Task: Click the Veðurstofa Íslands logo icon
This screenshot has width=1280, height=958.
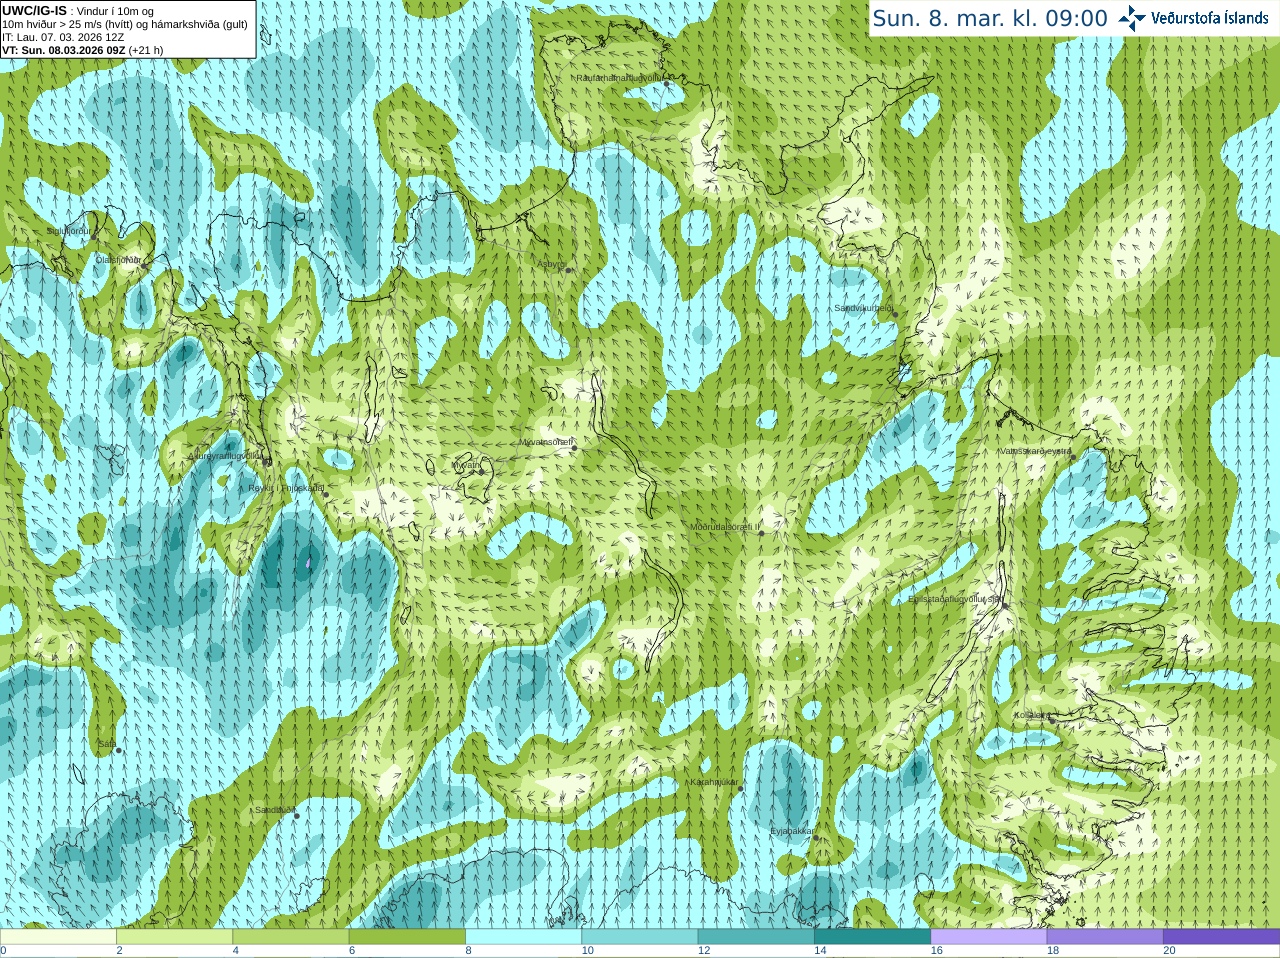Action: pos(1132,18)
